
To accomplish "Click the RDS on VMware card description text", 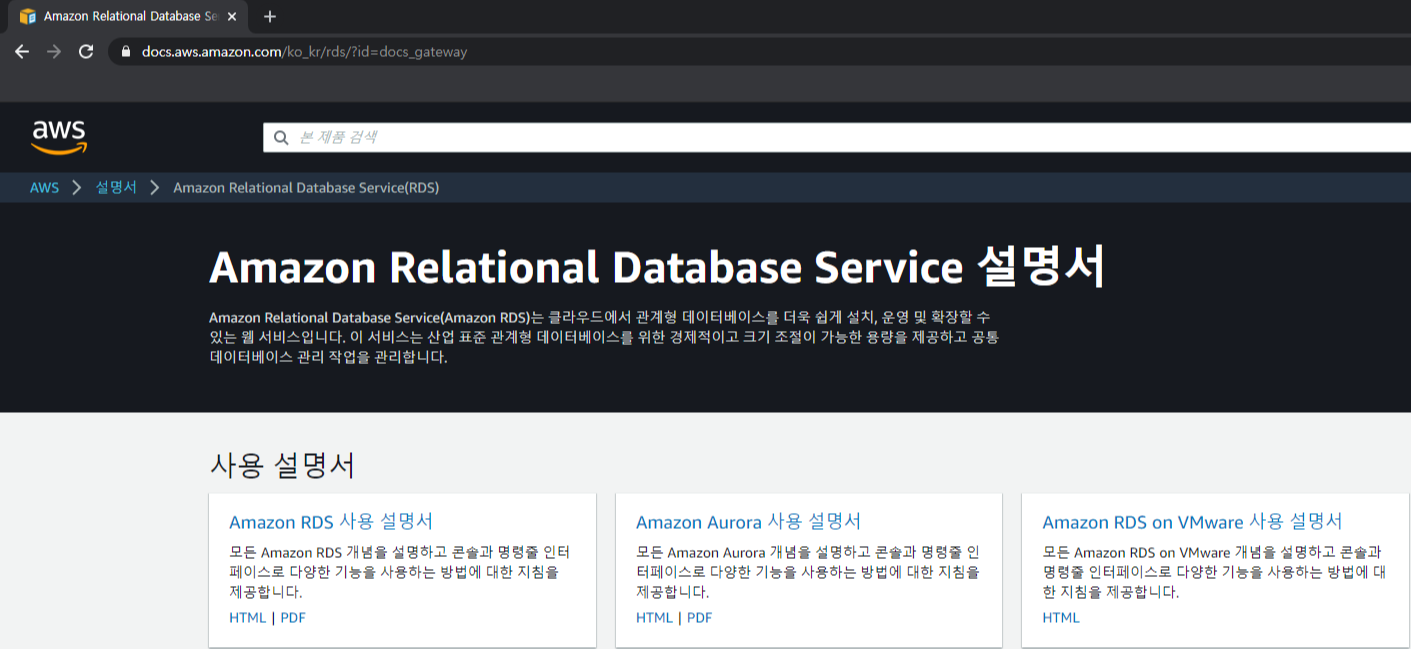I will click(x=1214, y=572).
